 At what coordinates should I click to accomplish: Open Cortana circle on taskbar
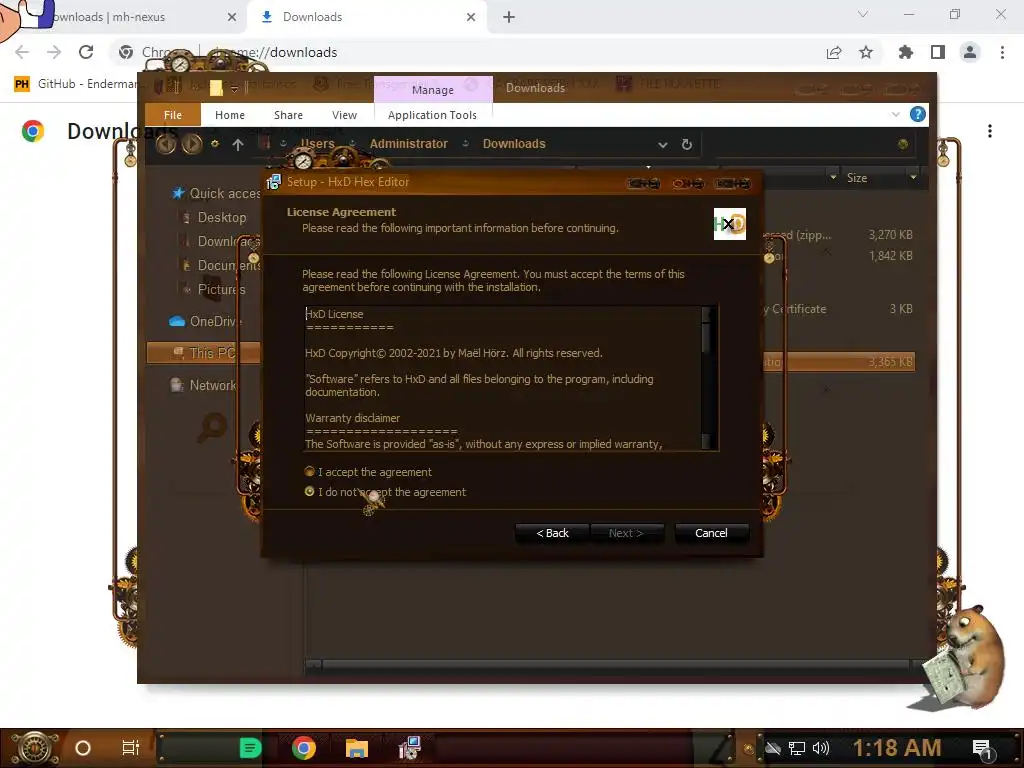(83, 748)
